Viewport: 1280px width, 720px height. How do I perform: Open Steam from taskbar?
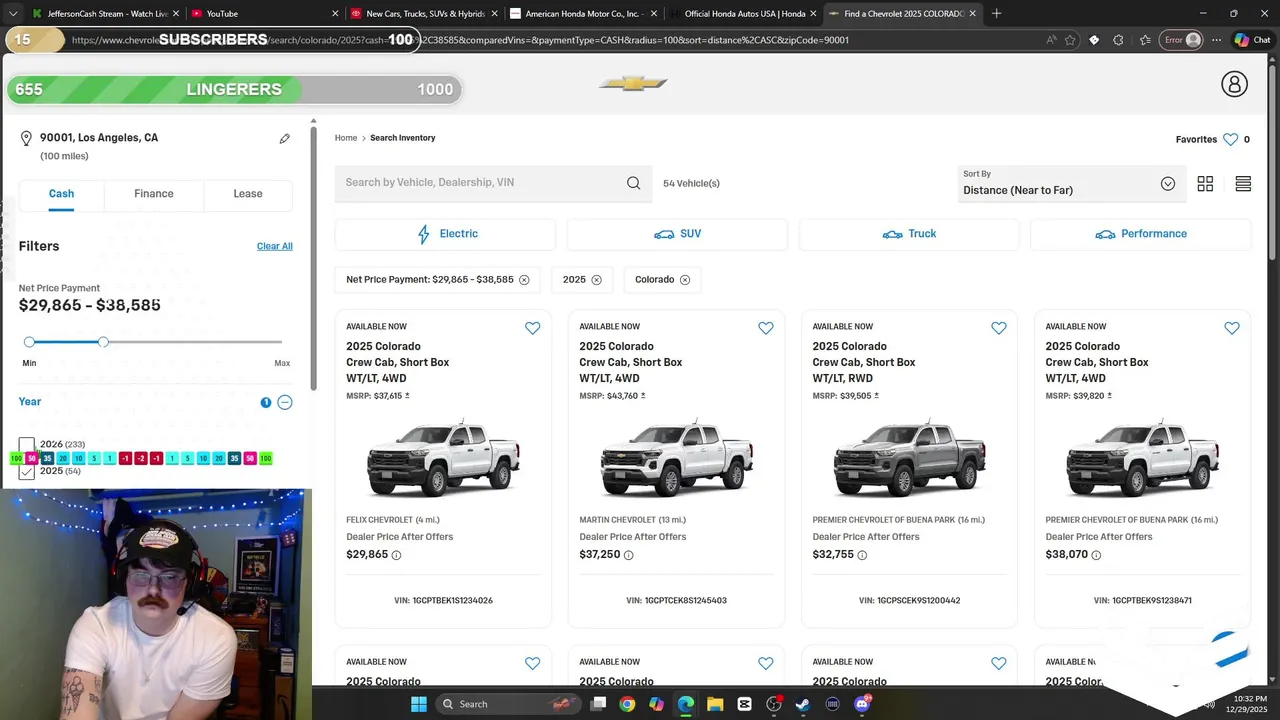click(x=803, y=704)
